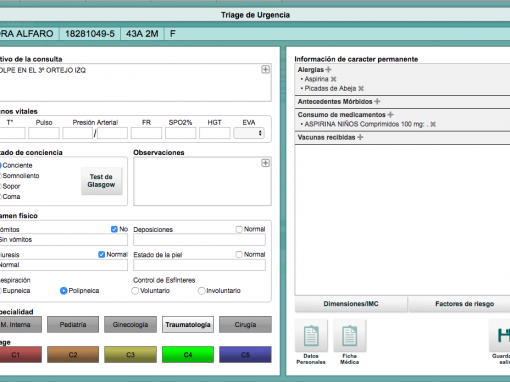This screenshot has height=382, width=510.
Task: Add Consumo de medicamentos entry with plus
Action: [x=390, y=114]
